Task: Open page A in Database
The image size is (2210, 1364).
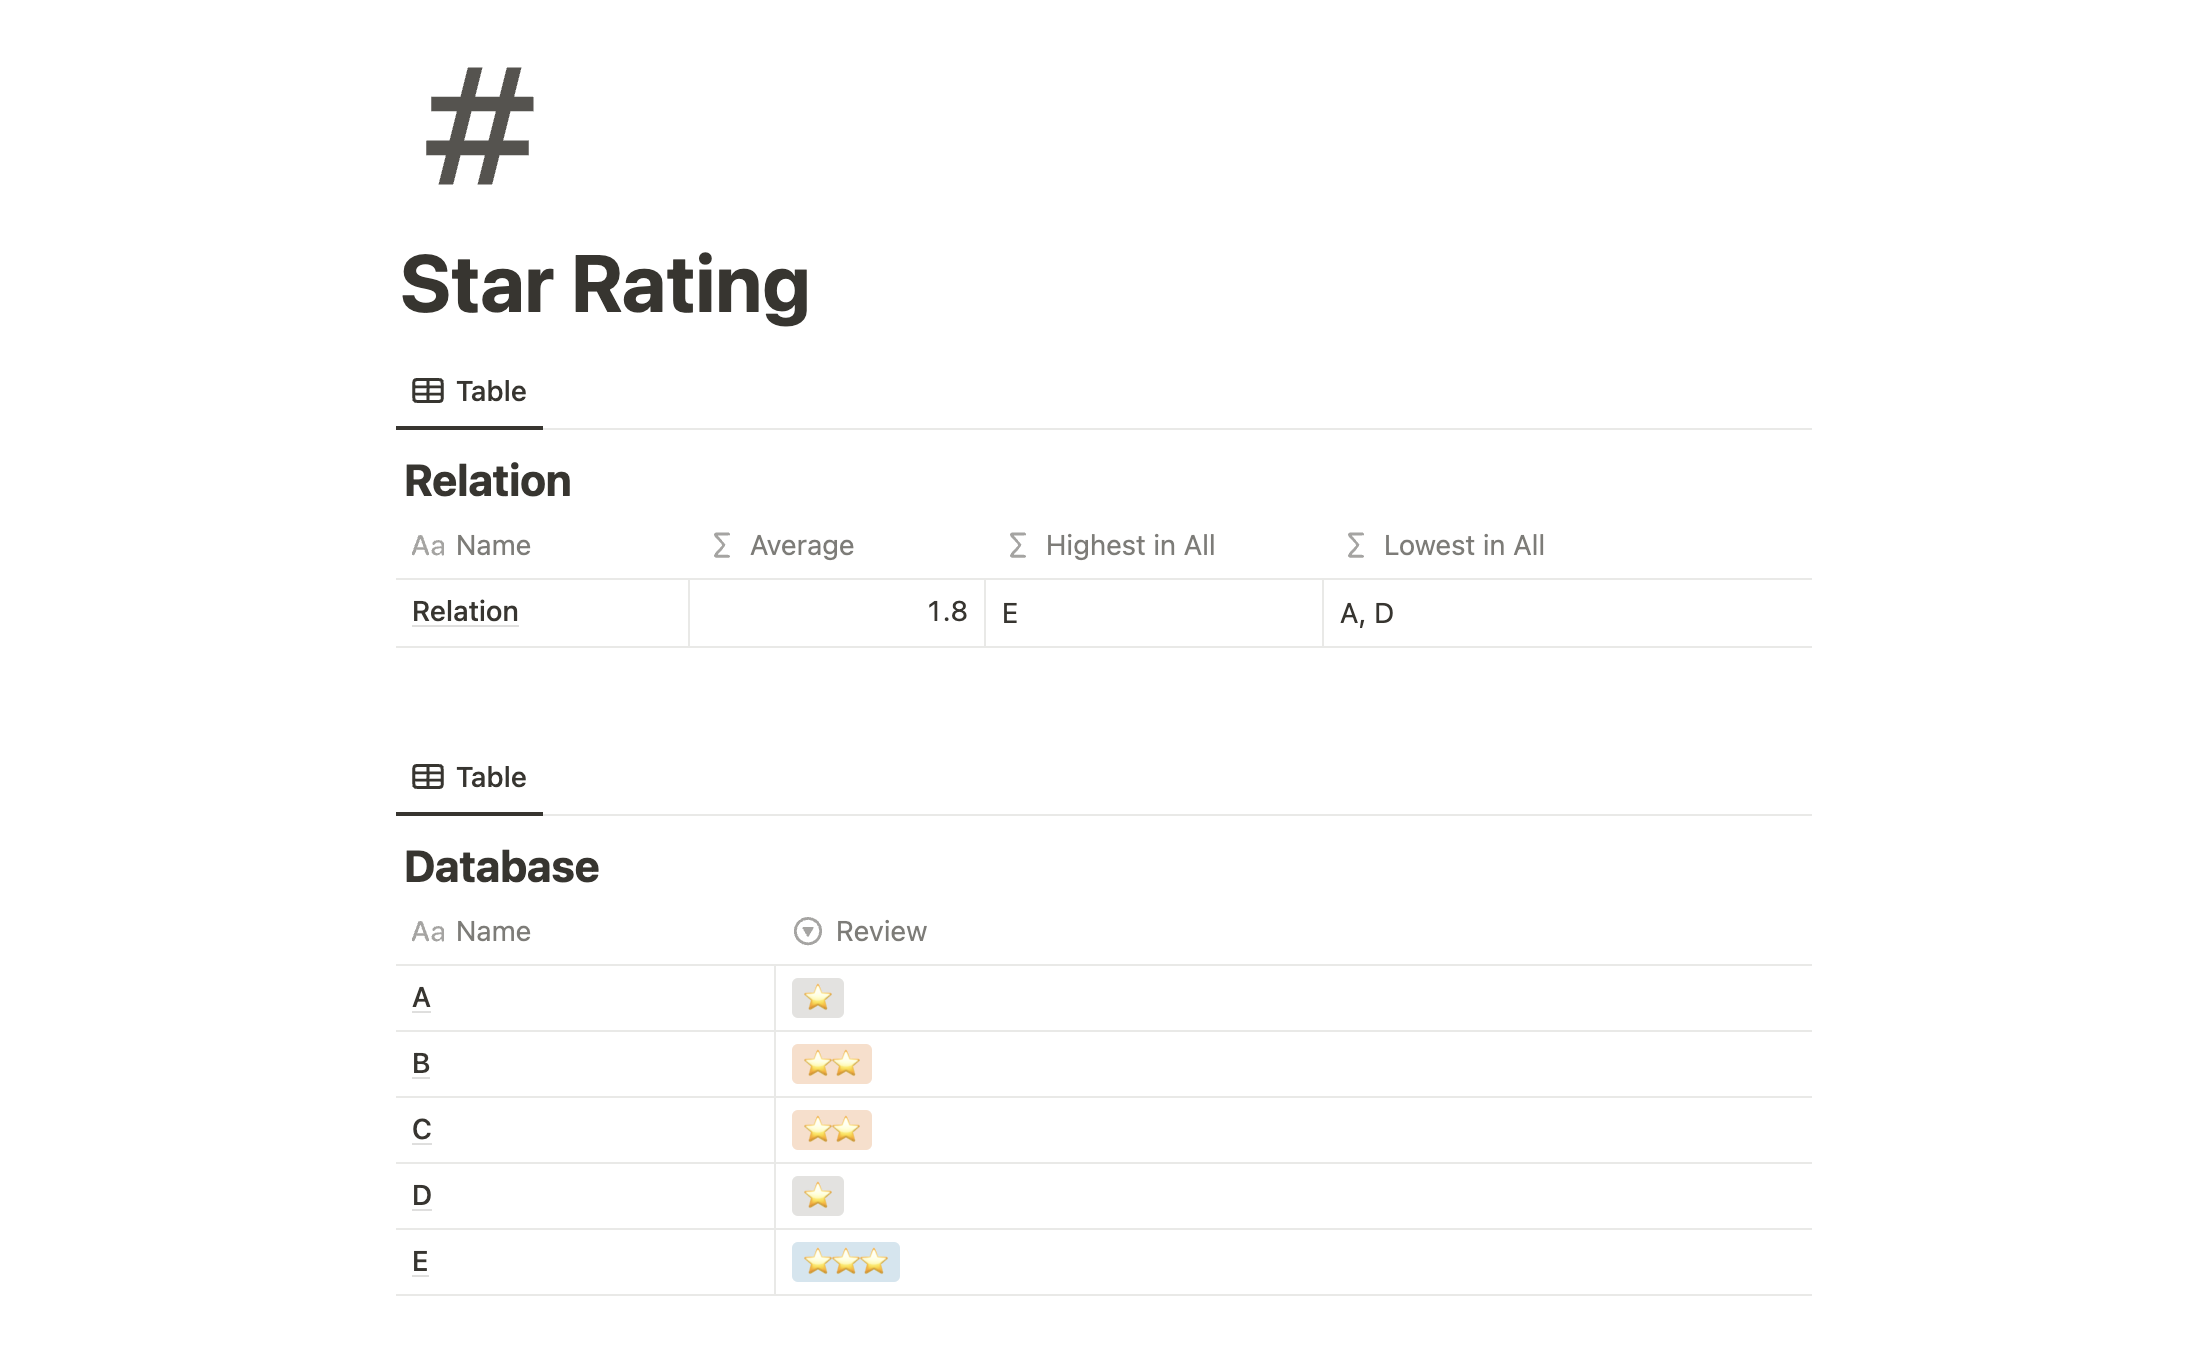Action: 421,997
